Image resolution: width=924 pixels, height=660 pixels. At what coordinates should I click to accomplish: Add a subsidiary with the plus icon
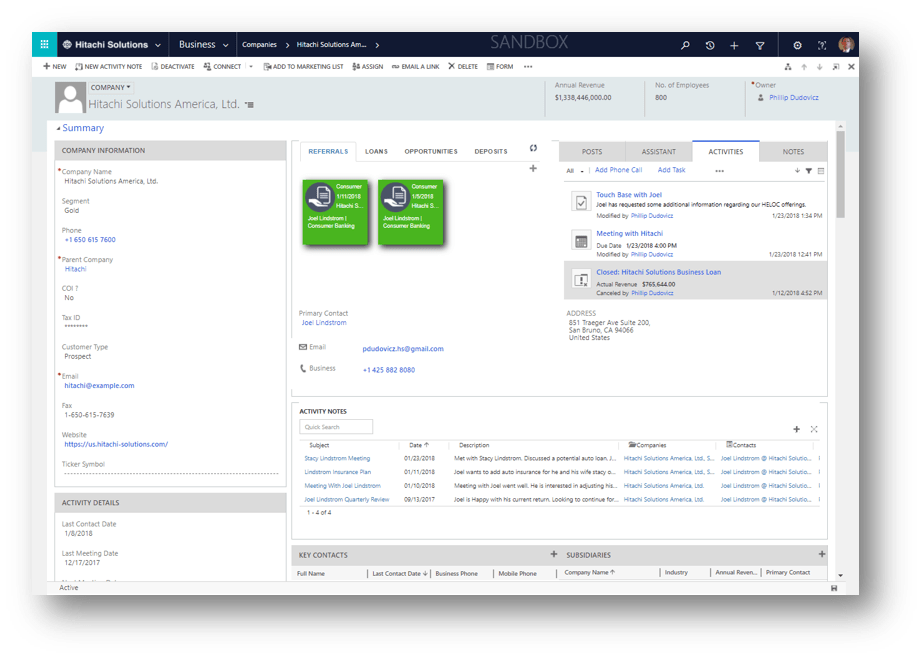click(821, 554)
